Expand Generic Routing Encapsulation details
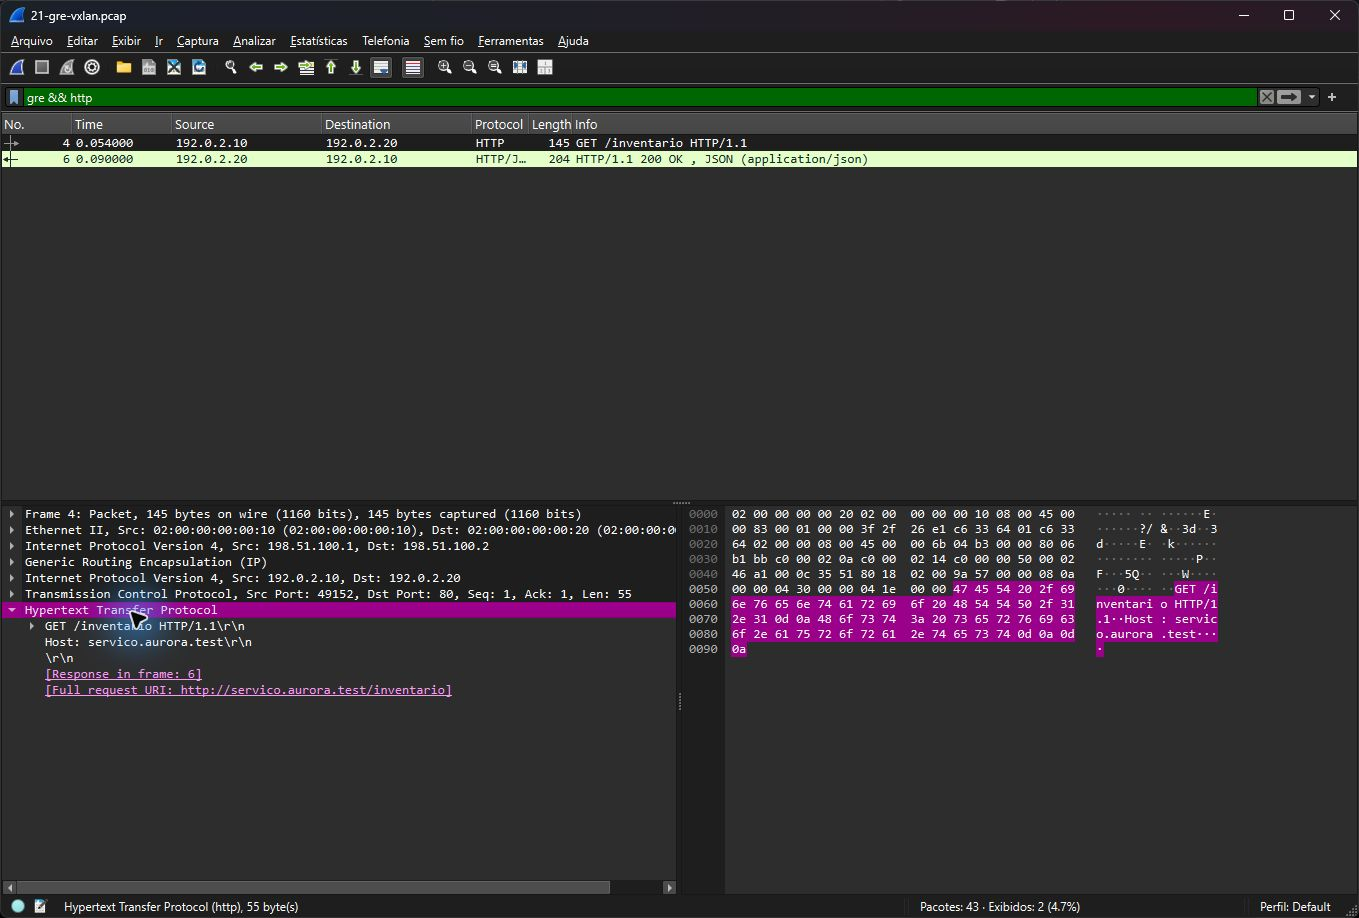This screenshot has width=1359, height=918. click(x=12, y=562)
